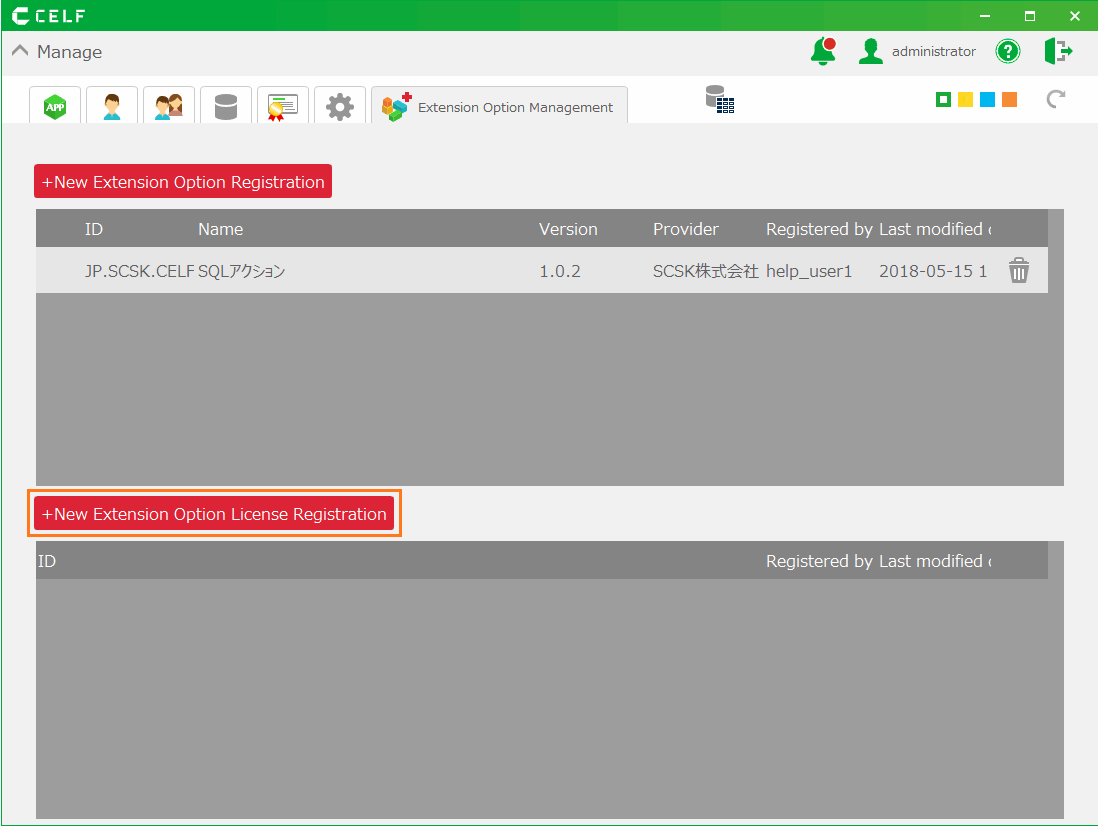Choose the yellow theme color swatch
This screenshot has width=1098, height=826.
pos(965,99)
